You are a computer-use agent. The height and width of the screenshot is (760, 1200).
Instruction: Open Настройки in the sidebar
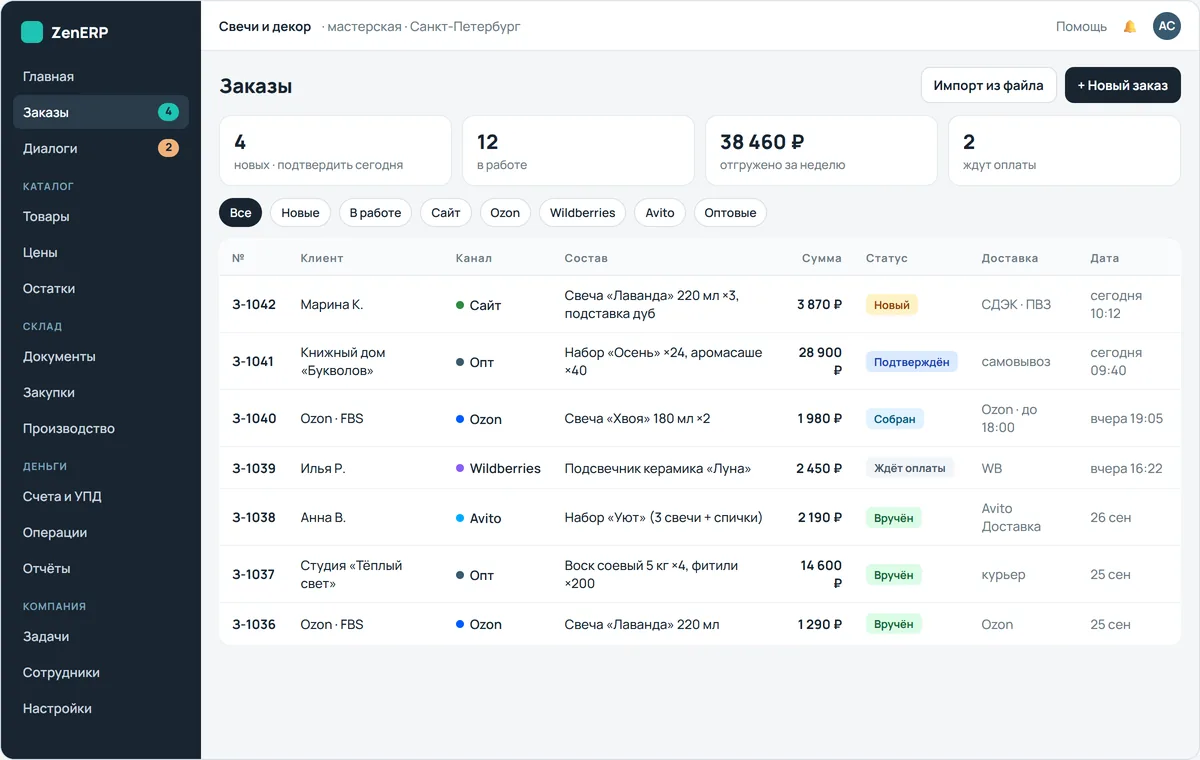point(100,708)
